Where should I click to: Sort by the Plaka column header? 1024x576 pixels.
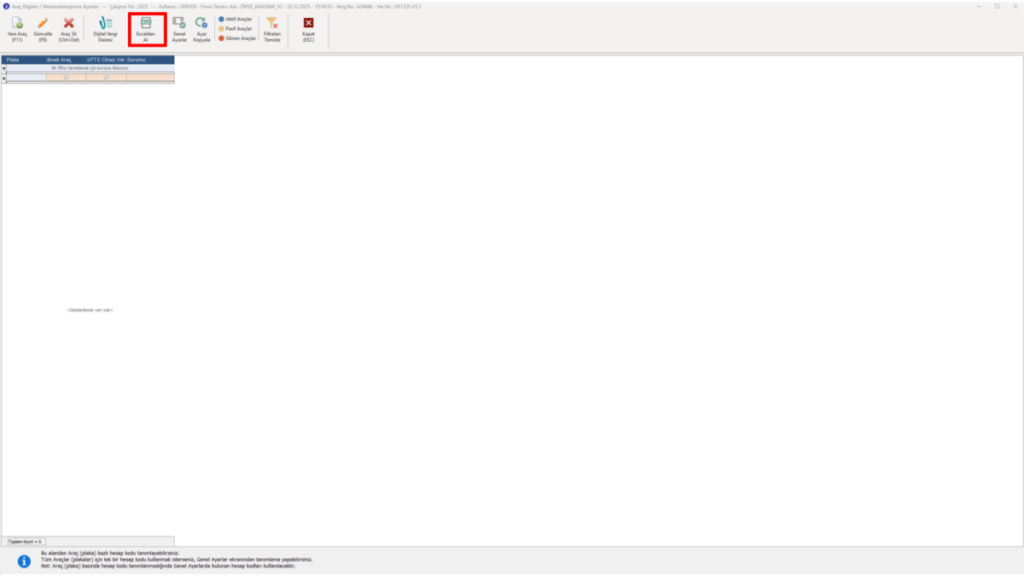(25, 59)
